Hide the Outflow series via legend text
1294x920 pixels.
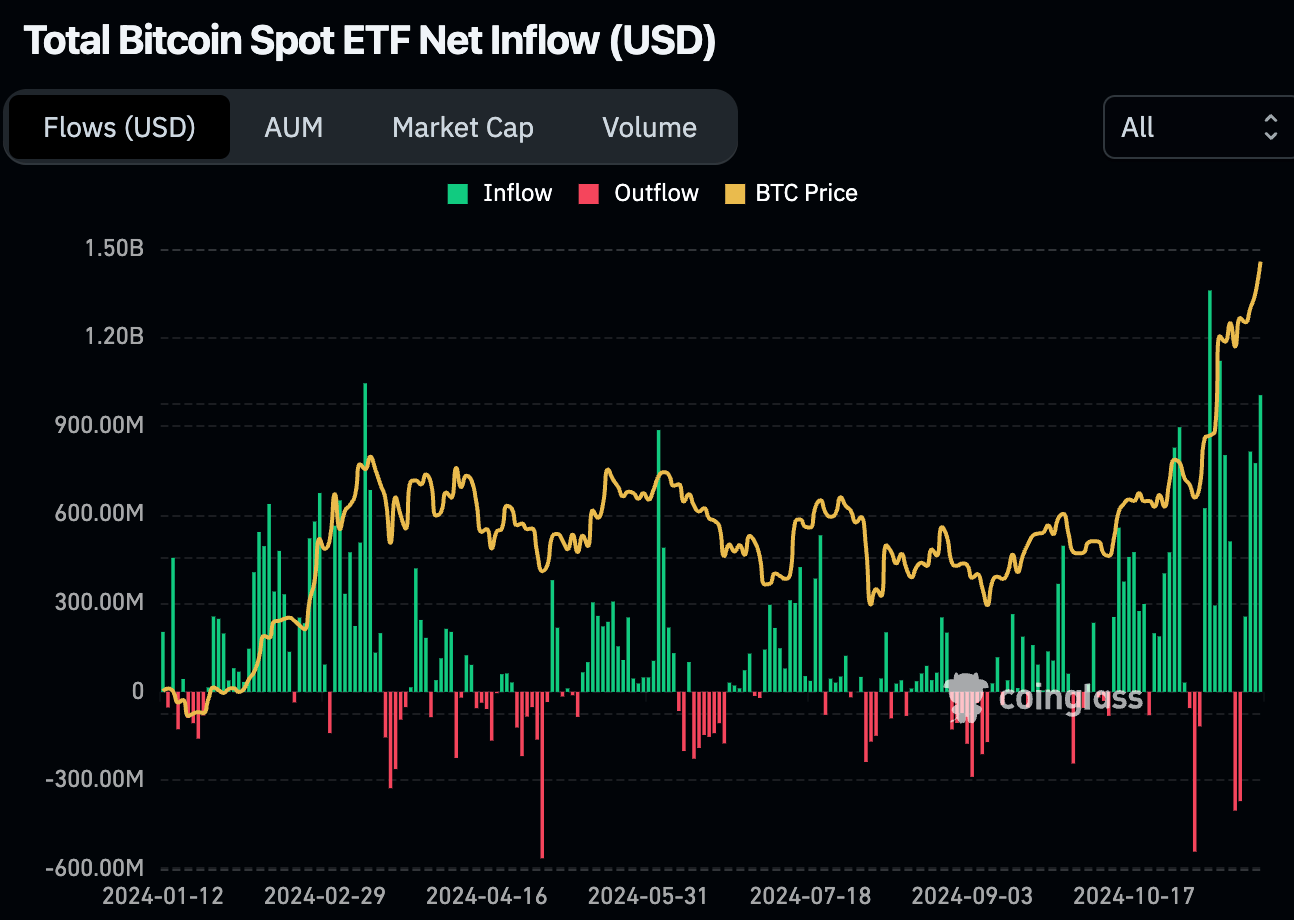[x=656, y=193]
